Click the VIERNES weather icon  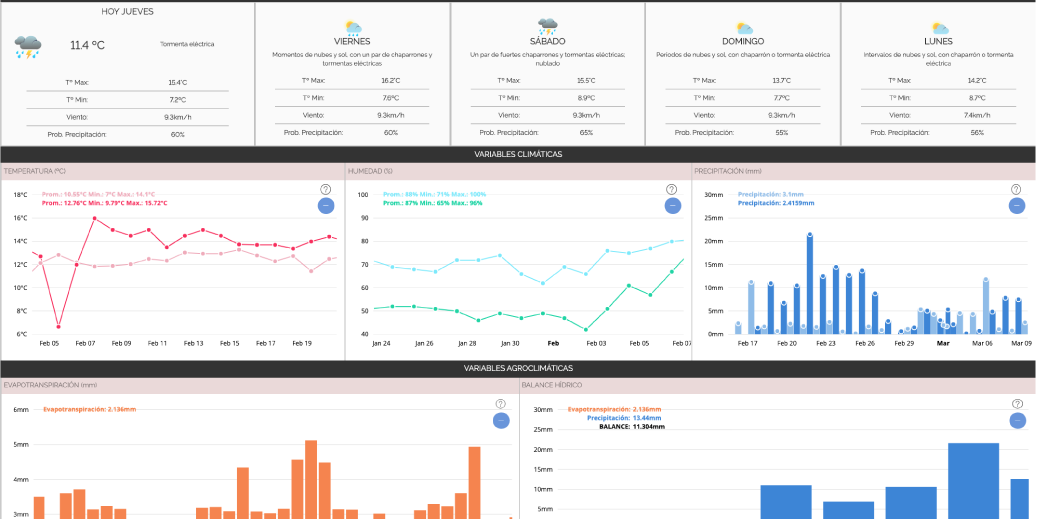click(353, 28)
